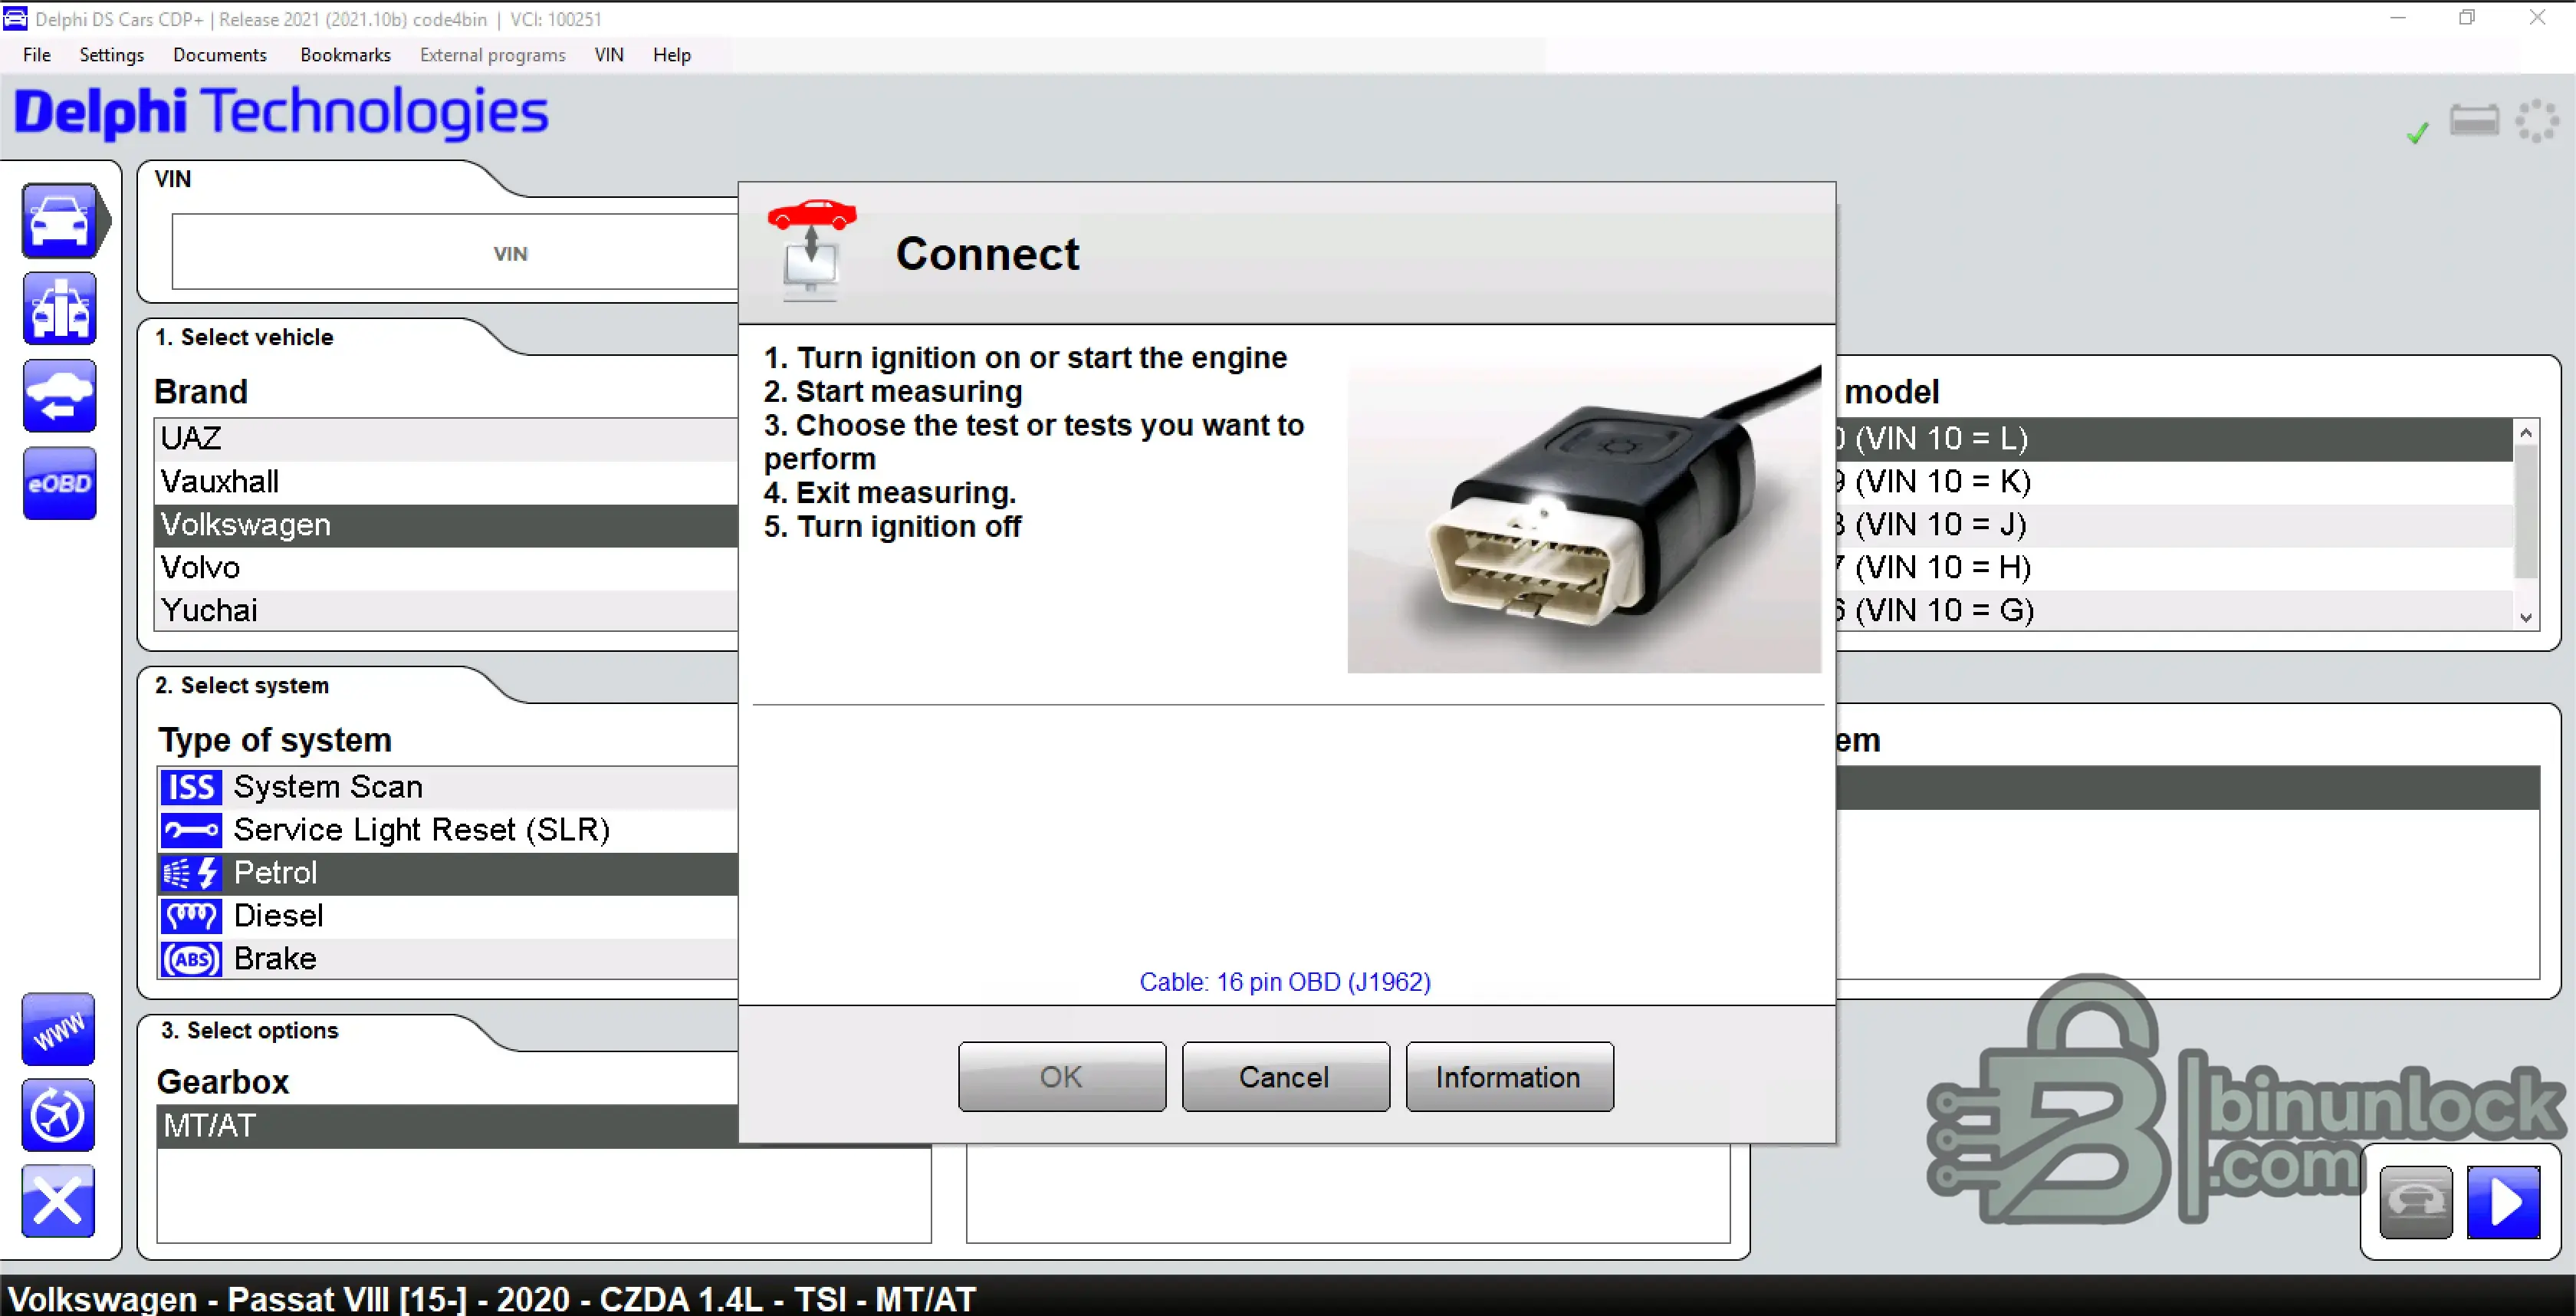Select Service Light Reset (SLR) system type
2576x1316 pixels.
[448, 830]
